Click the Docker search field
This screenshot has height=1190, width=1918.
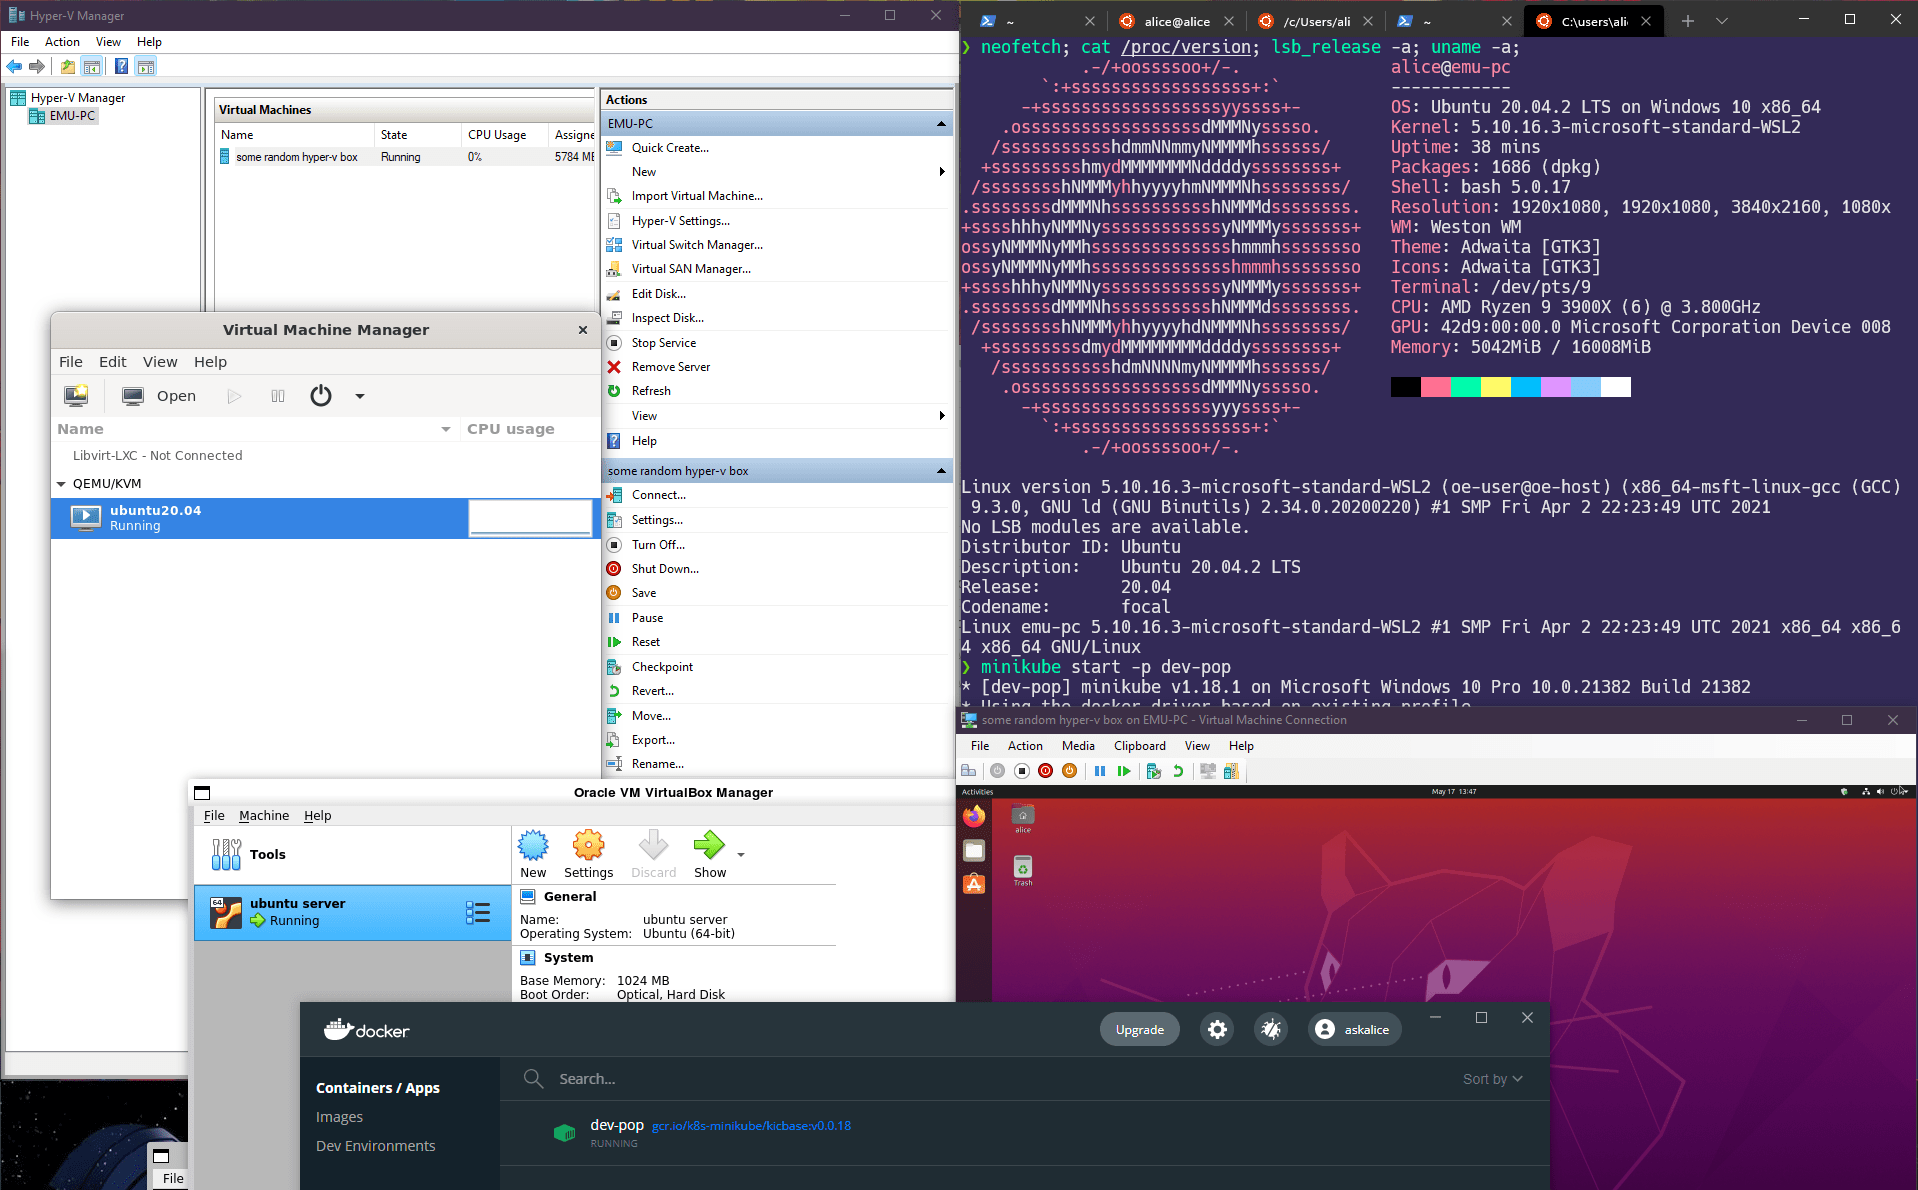700,1078
